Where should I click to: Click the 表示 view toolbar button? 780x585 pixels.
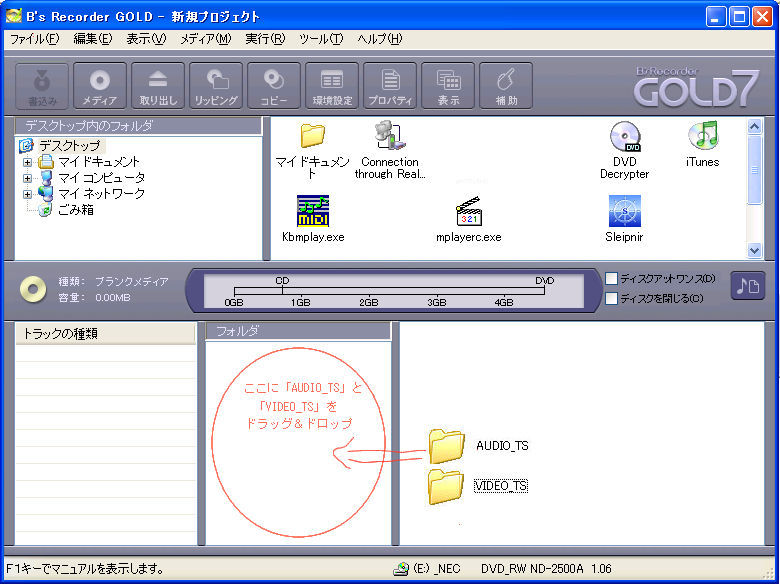pyautogui.click(x=448, y=86)
